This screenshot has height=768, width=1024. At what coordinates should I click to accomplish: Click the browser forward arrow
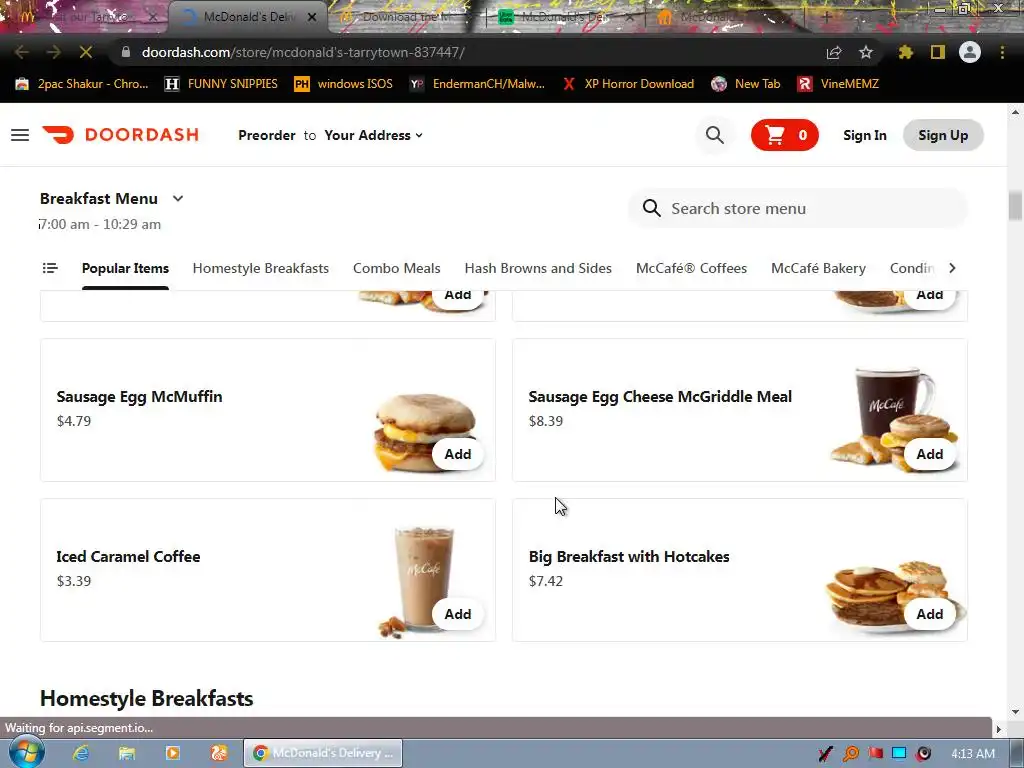pos(54,52)
